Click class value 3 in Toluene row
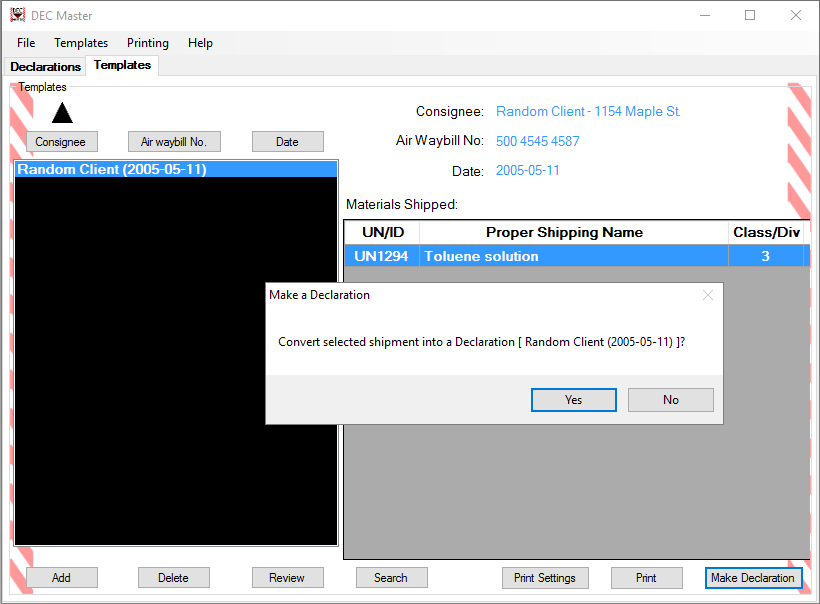The image size is (820, 604). tap(766, 256)
